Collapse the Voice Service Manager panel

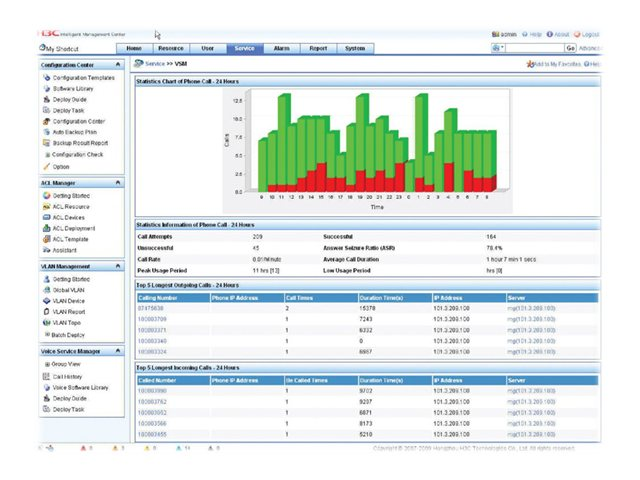point(119,352)
